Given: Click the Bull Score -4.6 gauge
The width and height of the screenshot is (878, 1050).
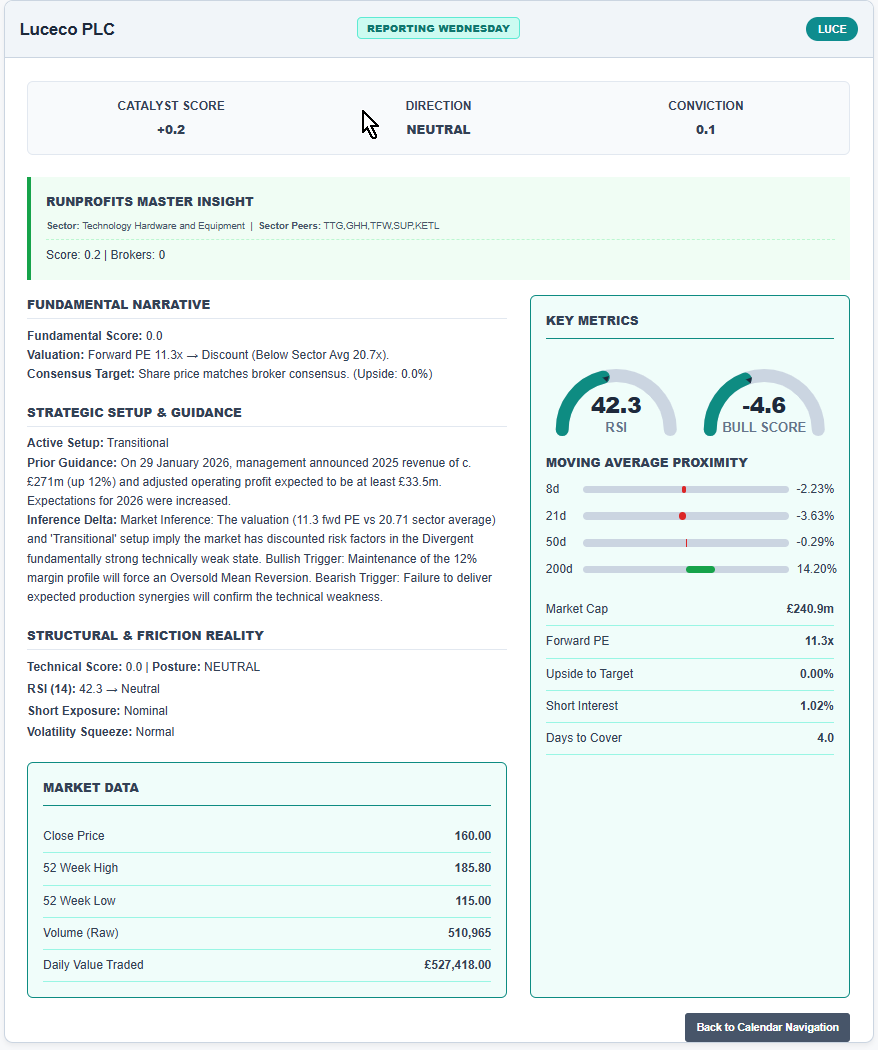Looking at the screenshot, I should pos(764,403).
